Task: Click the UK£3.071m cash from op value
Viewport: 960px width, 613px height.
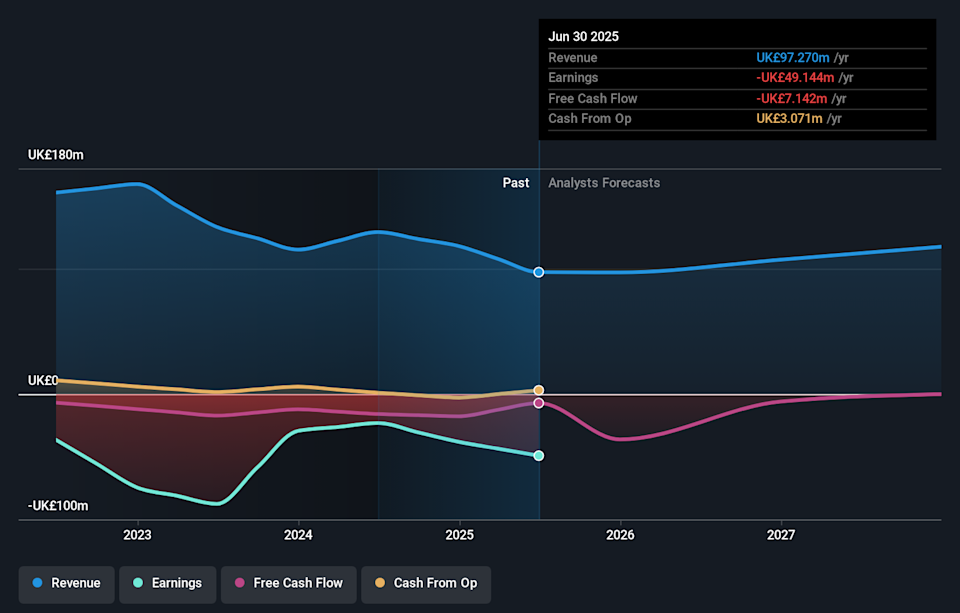Action: point(789,119)
